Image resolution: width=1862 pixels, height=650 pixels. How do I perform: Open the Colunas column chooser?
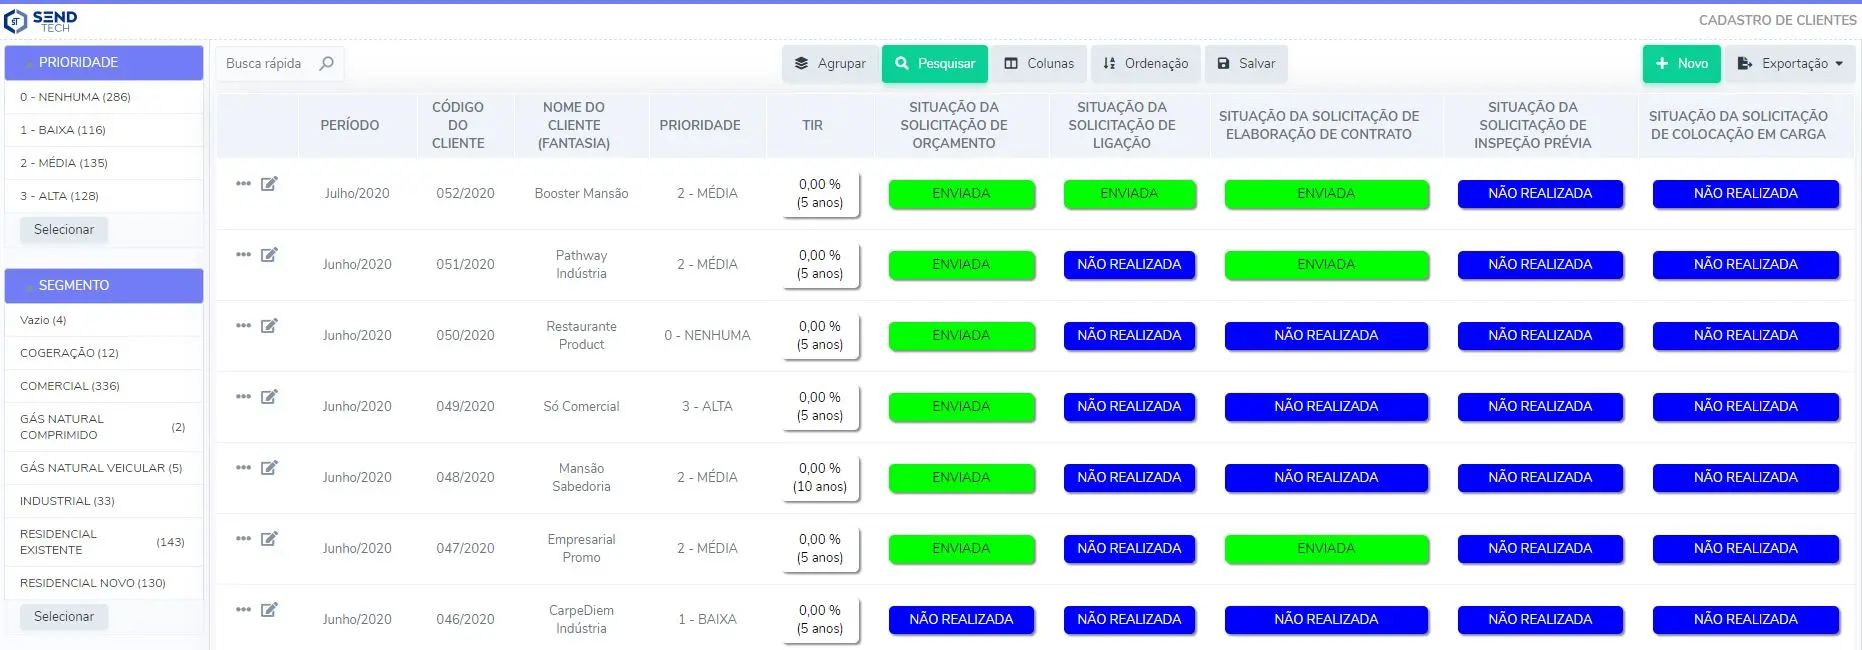(1038, 64)
